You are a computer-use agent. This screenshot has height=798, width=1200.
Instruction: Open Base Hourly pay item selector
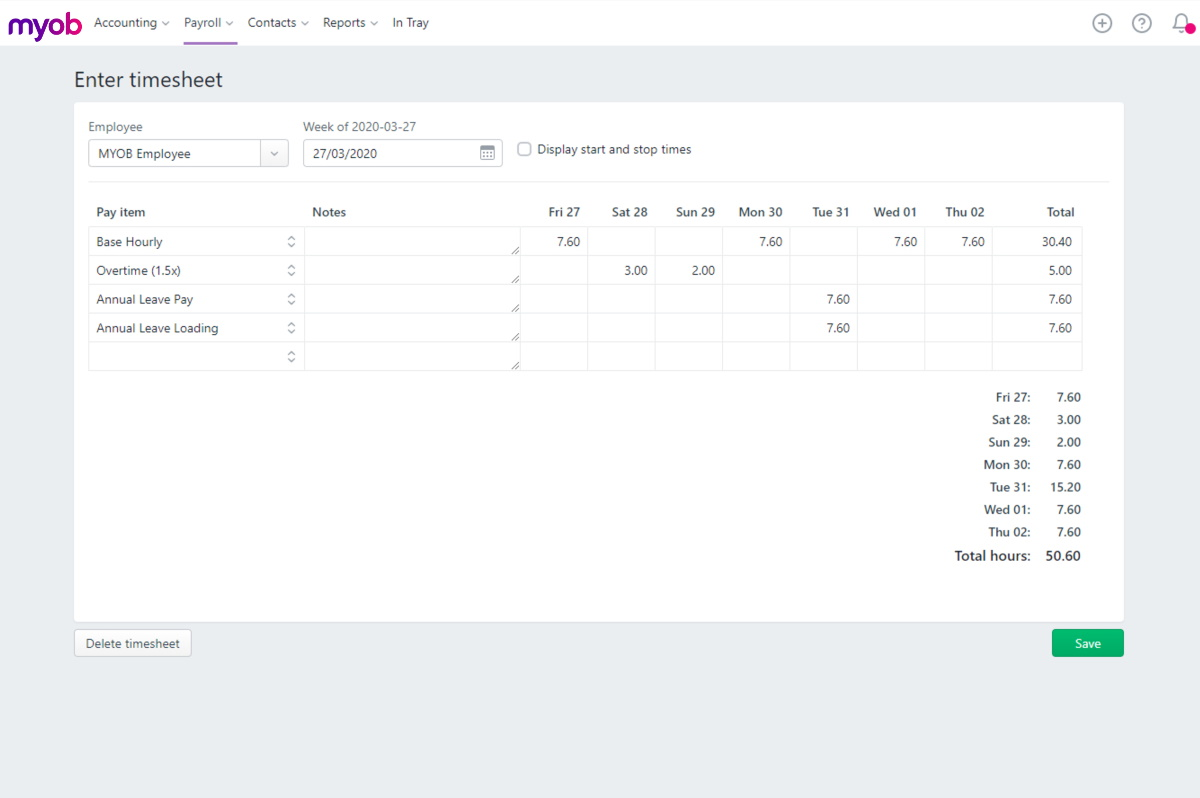(291, 242)
